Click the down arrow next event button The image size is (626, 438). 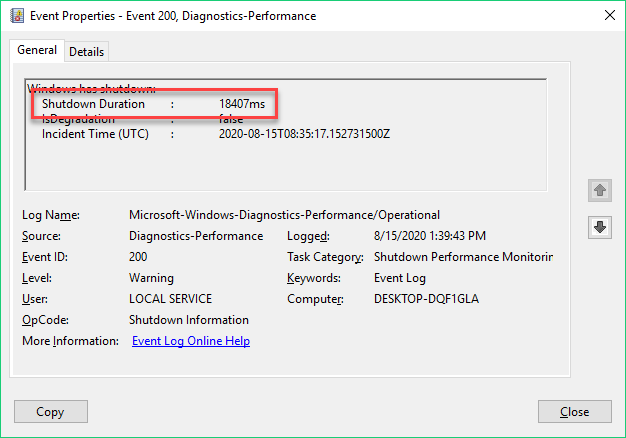[x=600, y=227]
